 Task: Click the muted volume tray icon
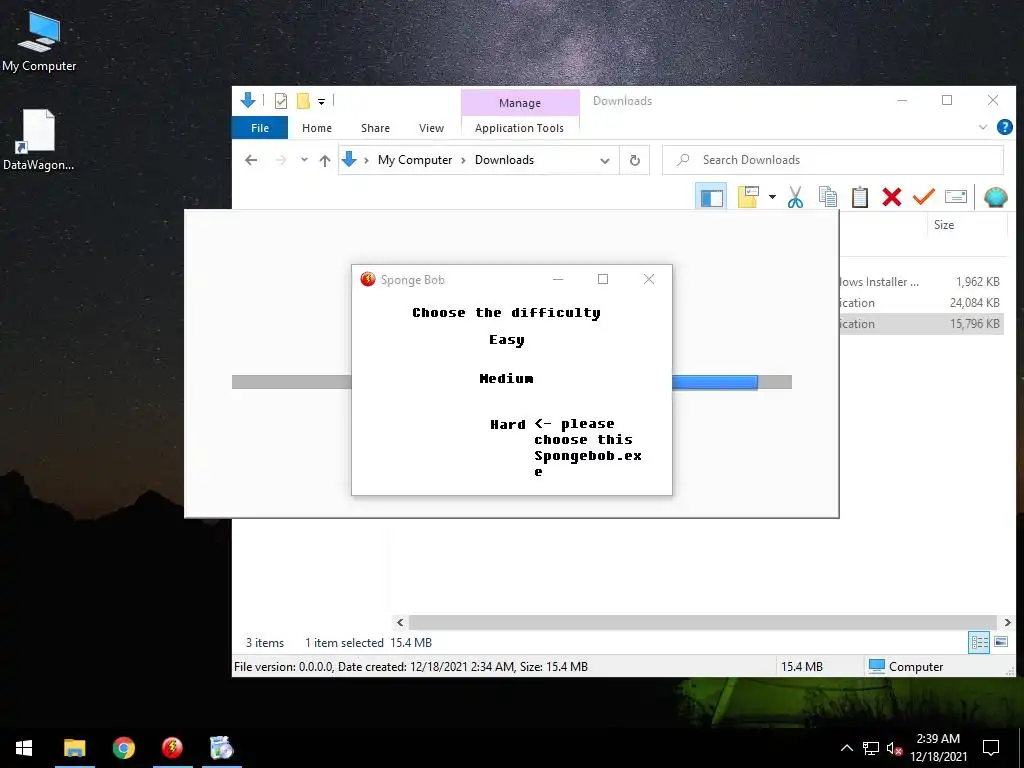coord(894,748)
